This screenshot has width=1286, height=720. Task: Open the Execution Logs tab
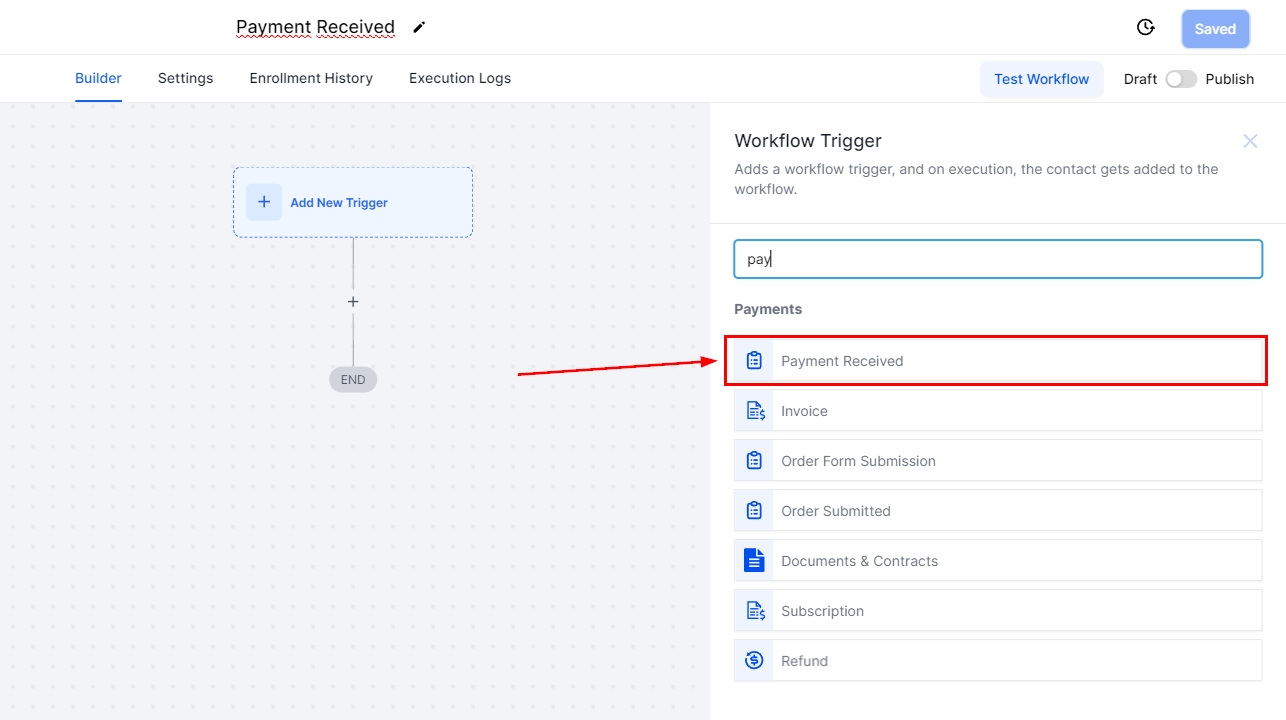[460, 78]
